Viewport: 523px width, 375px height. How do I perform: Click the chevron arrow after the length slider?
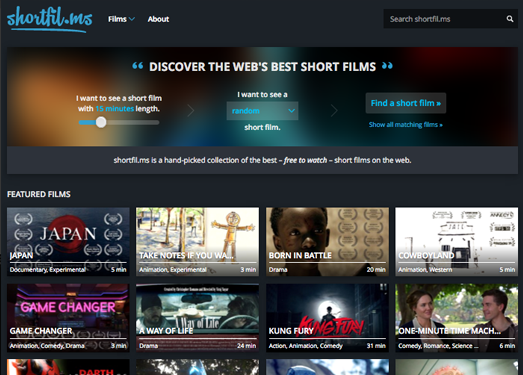[191, 110]
